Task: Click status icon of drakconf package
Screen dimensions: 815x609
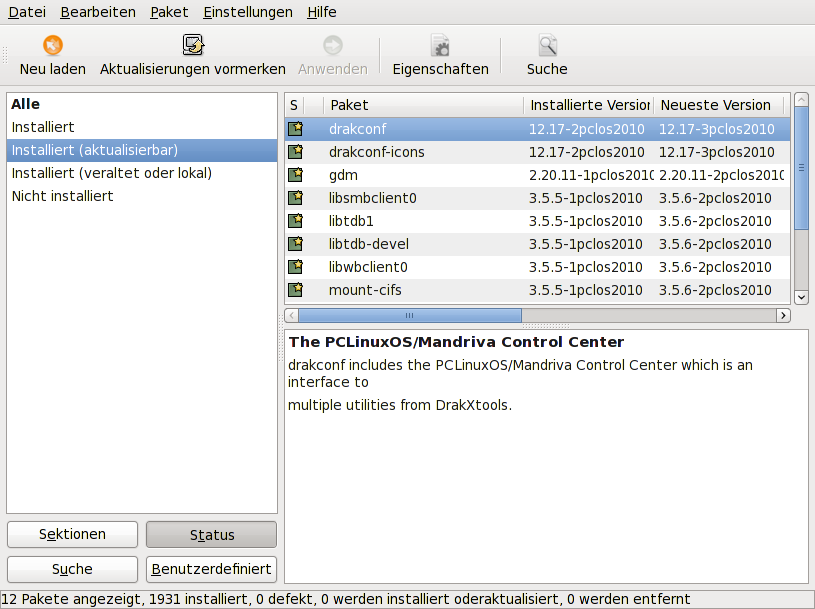Action: (295, 129)
